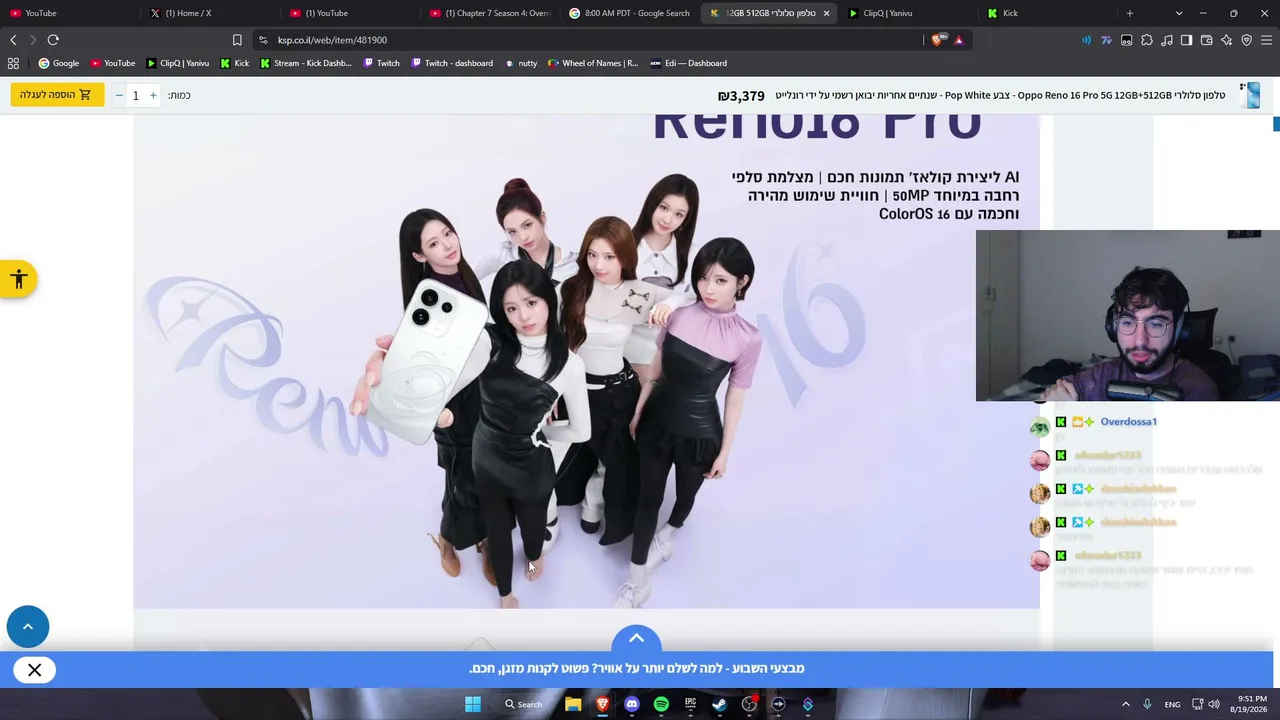Open the Twitch bookmark

pos(382,63)
